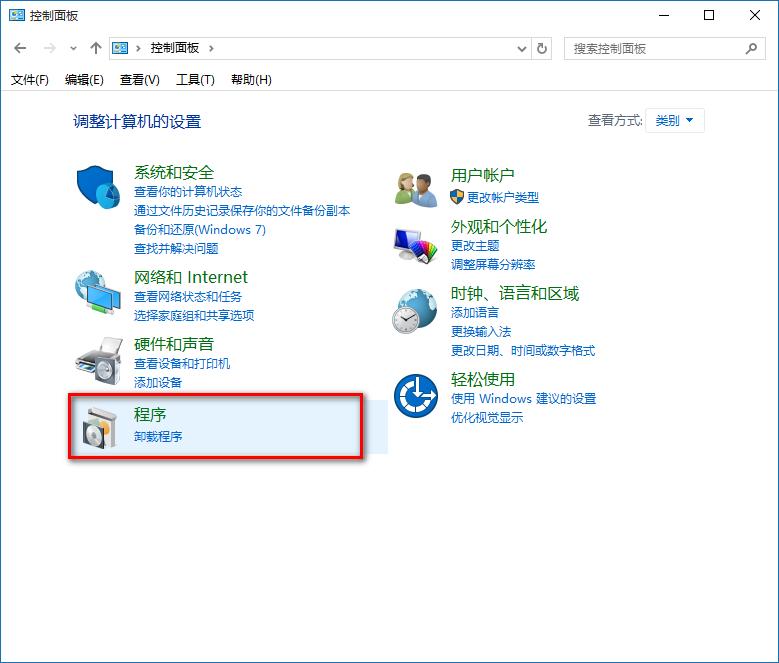Open the recent locations dropdown arrow
The height and width of the screenshot is (663, 779).
click(74, 49)
